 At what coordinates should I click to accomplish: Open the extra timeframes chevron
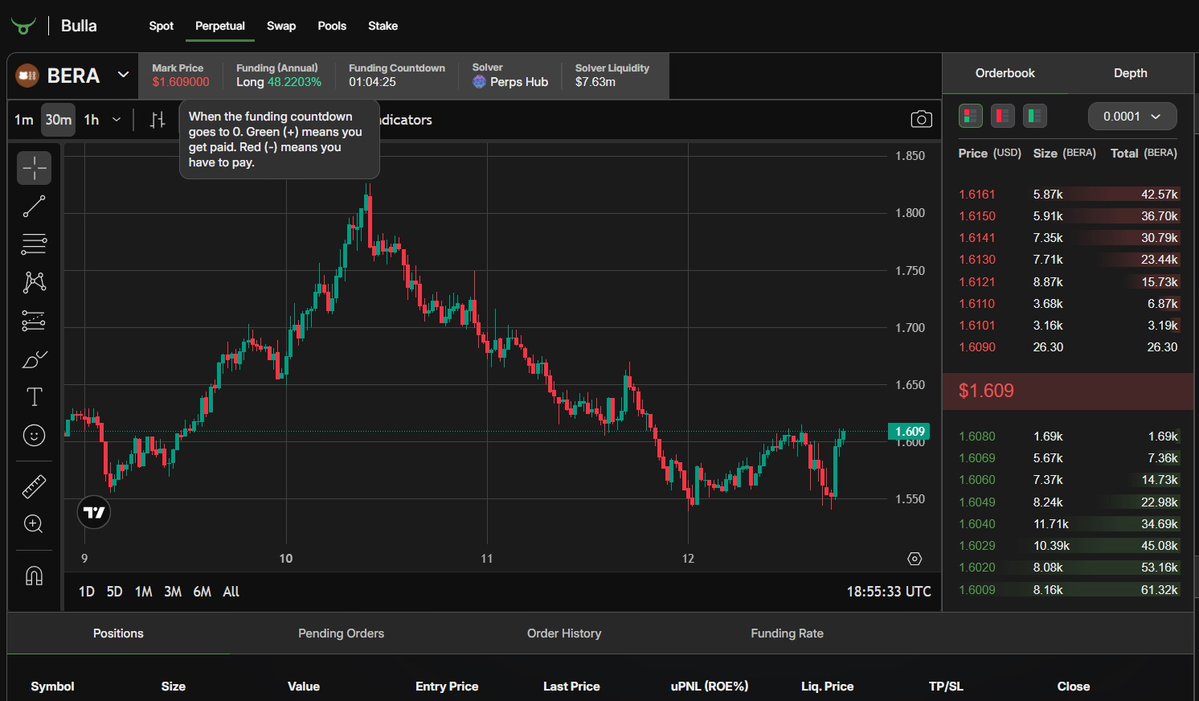114,119
